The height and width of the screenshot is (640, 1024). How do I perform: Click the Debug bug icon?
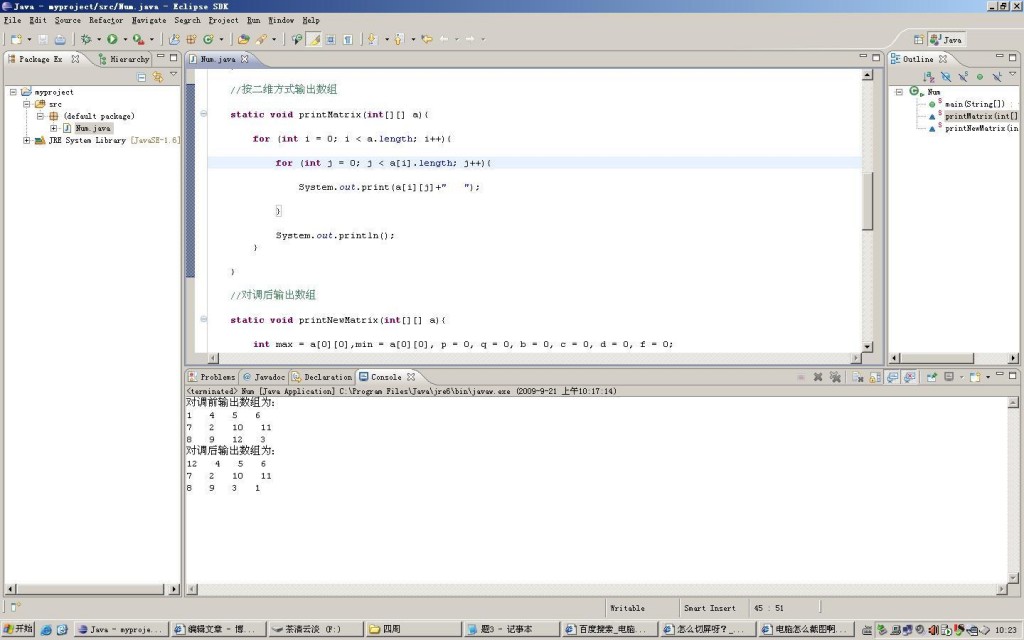(x=86, y=39)
